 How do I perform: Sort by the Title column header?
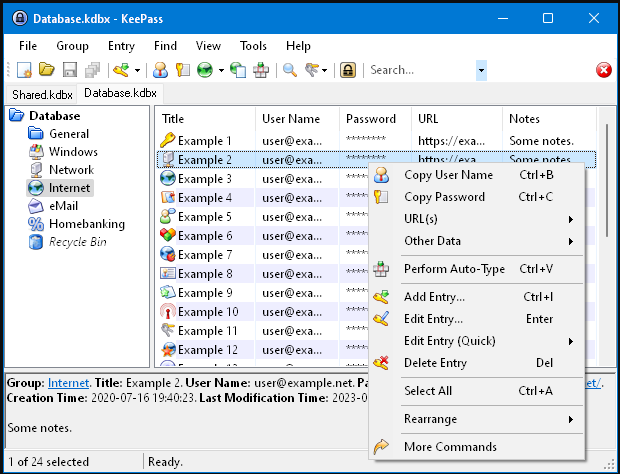[x=206, y=119]
